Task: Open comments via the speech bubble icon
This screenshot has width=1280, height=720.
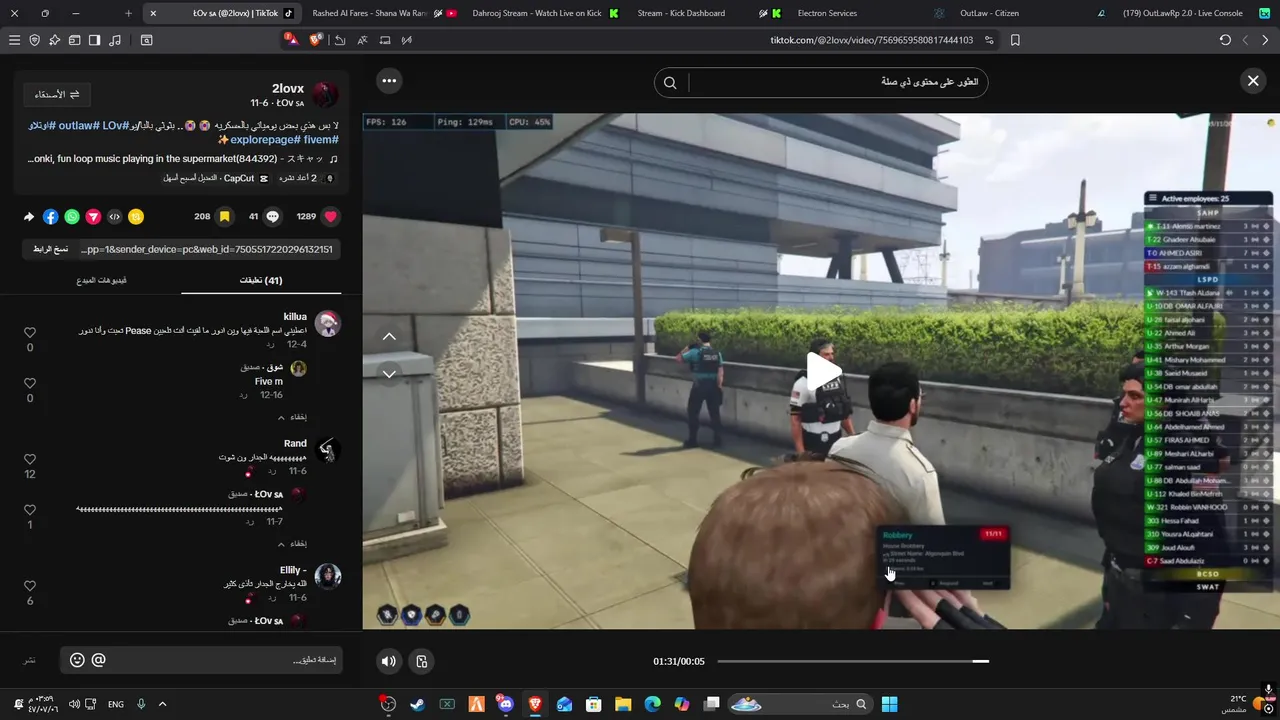Action: coord(272,216)
